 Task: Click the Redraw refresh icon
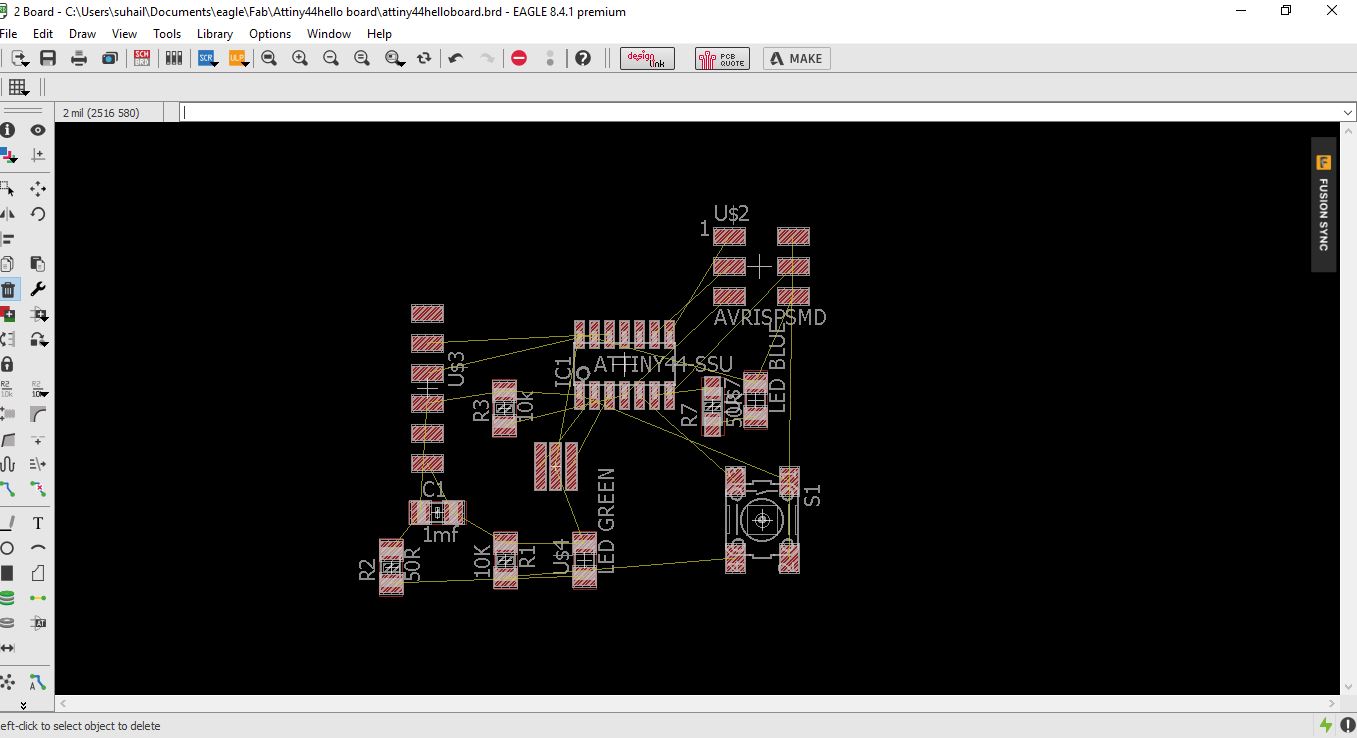click(424, 58)
